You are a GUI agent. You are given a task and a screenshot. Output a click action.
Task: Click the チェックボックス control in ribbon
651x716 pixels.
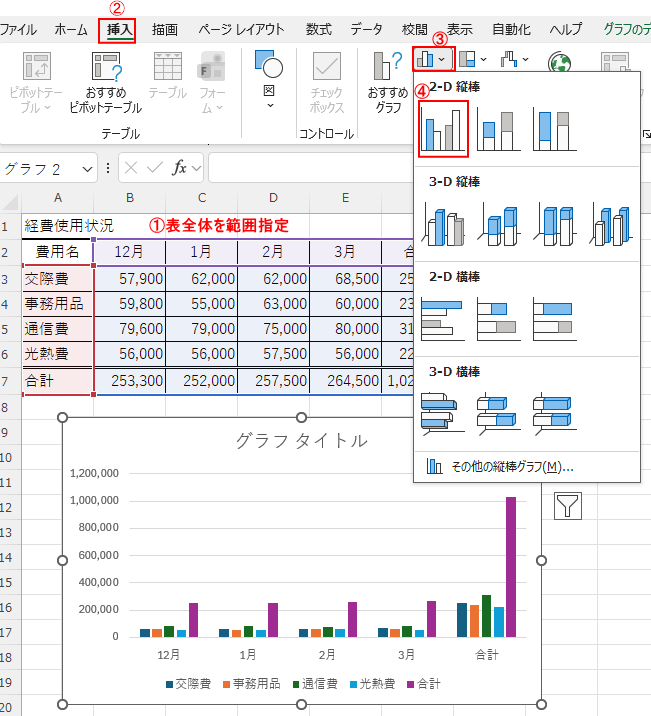pyautogui.click(x=326, y=82)
